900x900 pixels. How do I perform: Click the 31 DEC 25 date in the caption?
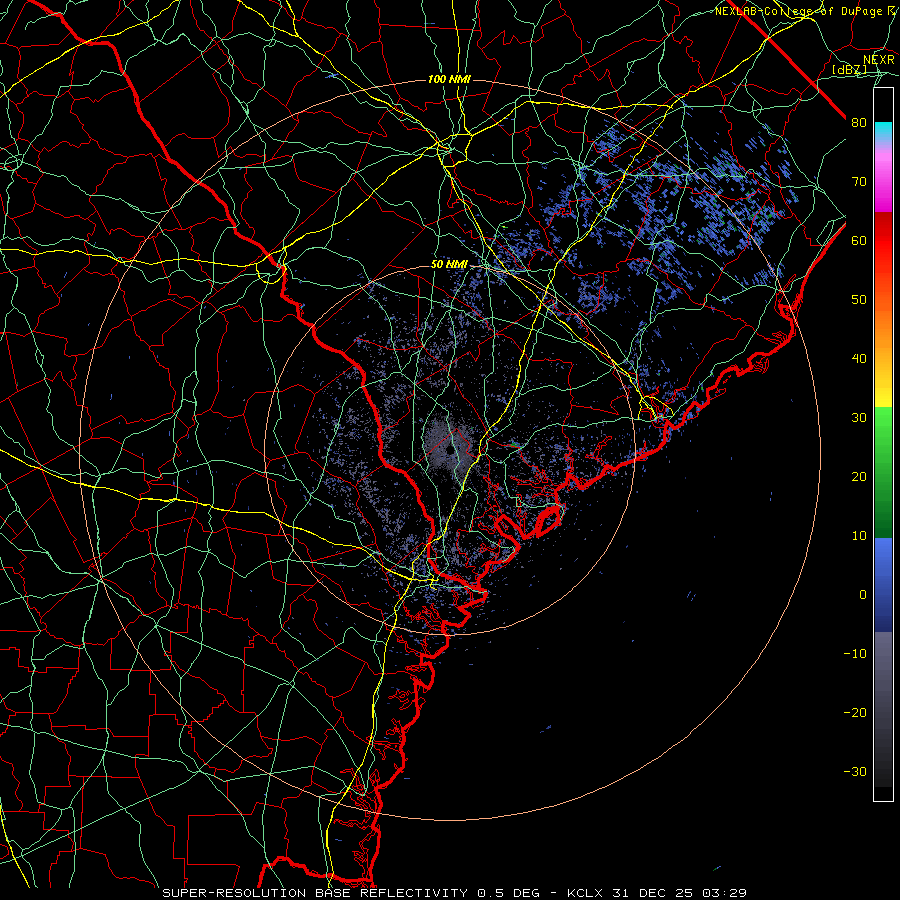(x=653, y=893)
